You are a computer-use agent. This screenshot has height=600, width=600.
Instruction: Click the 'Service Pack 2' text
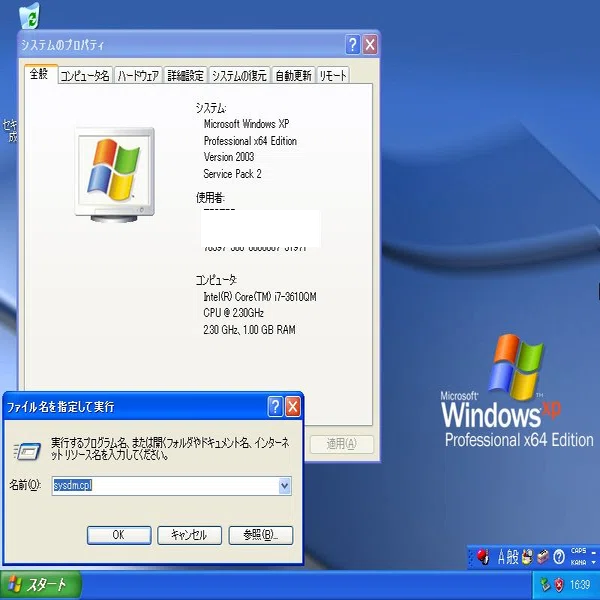(x=232, y=174)
